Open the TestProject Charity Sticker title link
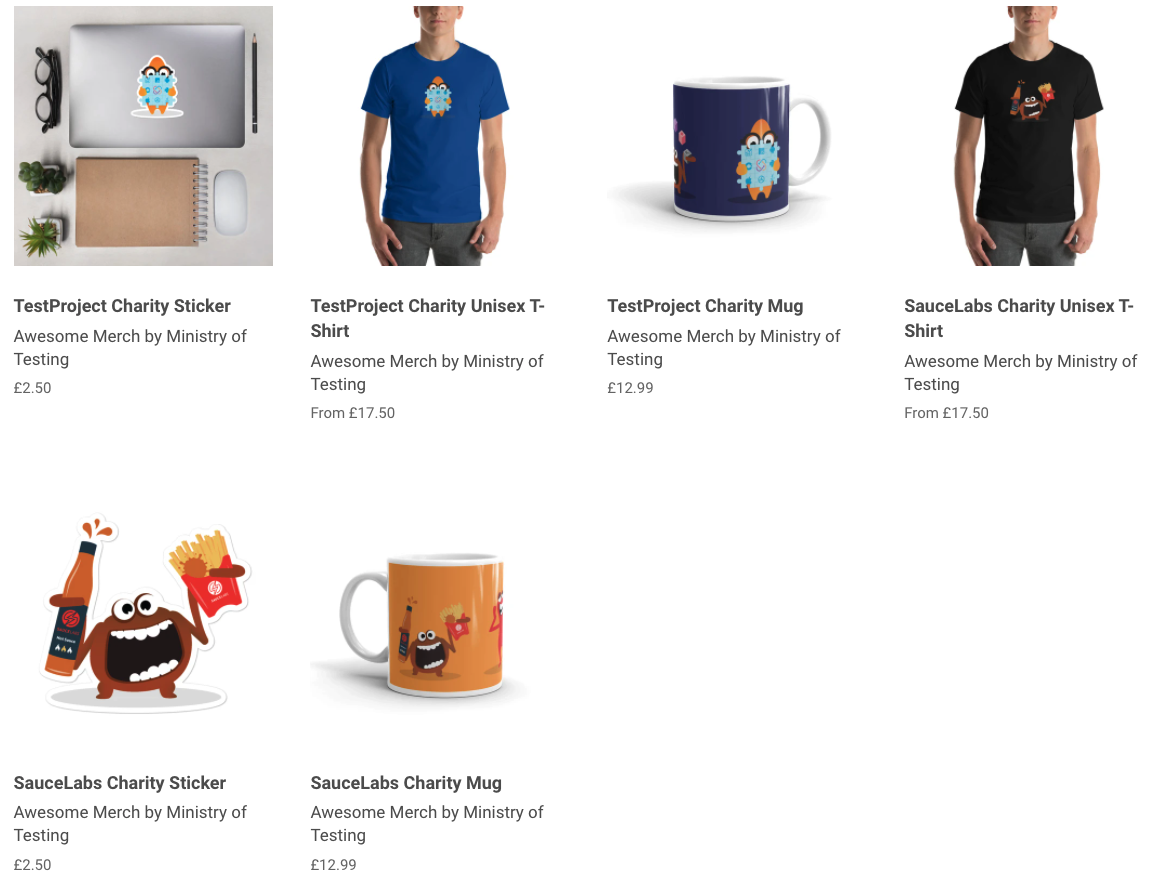 [122, 306]
